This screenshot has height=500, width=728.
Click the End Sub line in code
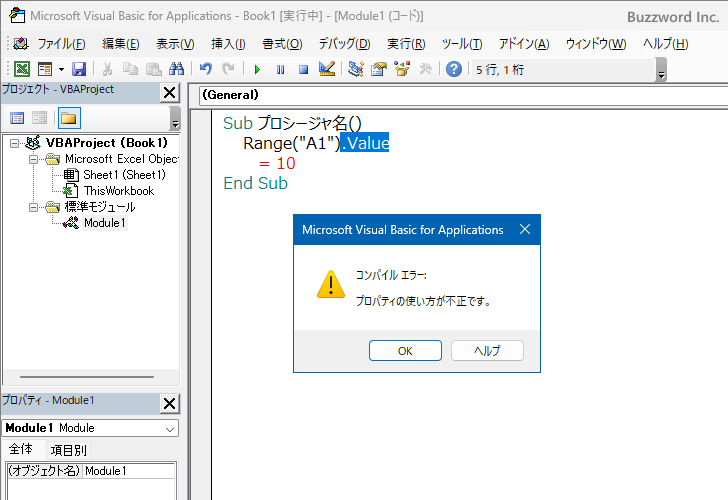point(255,183)
